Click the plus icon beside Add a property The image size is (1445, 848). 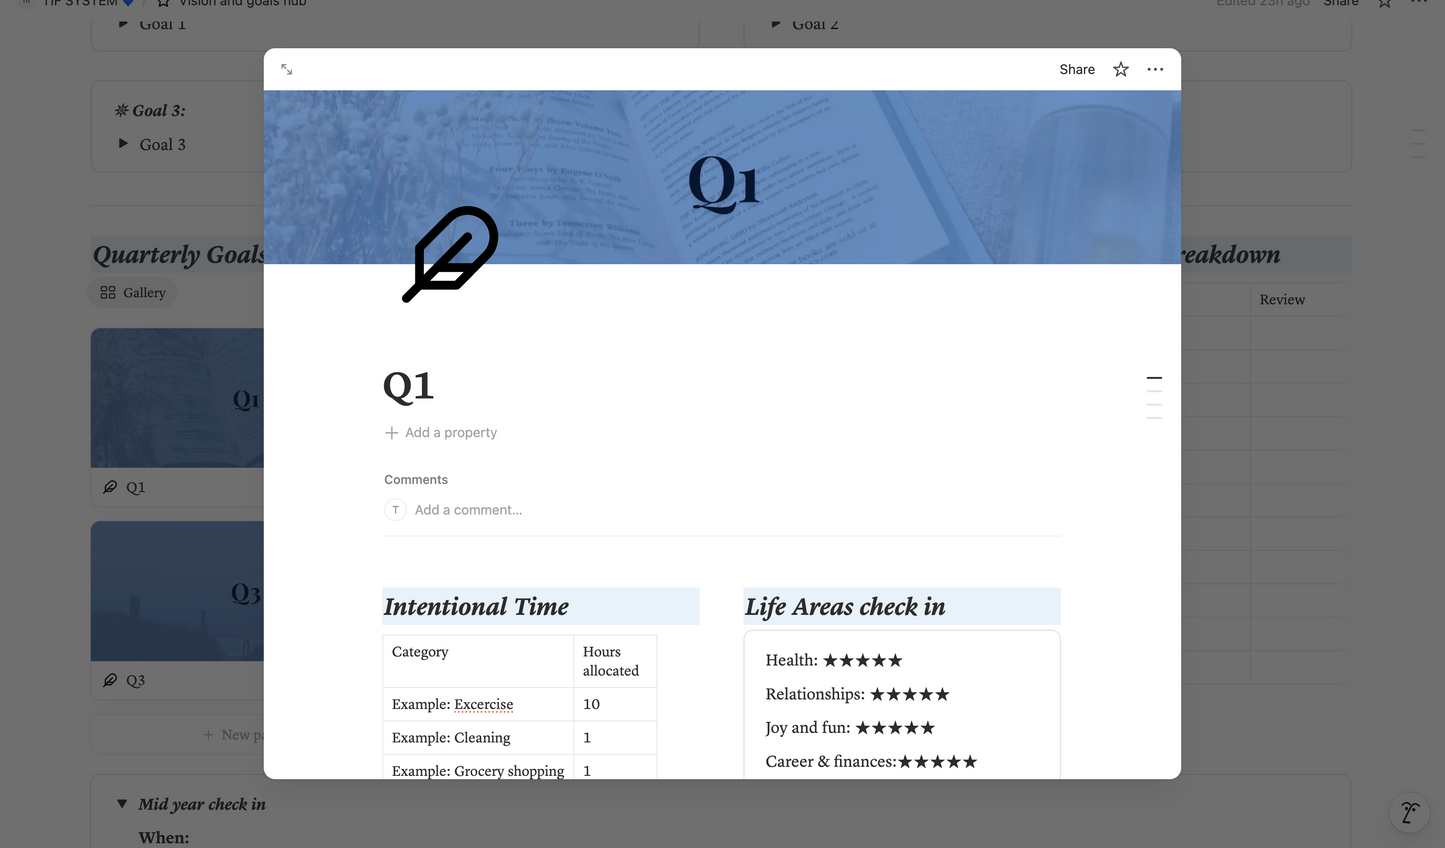[x=392, y=433]
